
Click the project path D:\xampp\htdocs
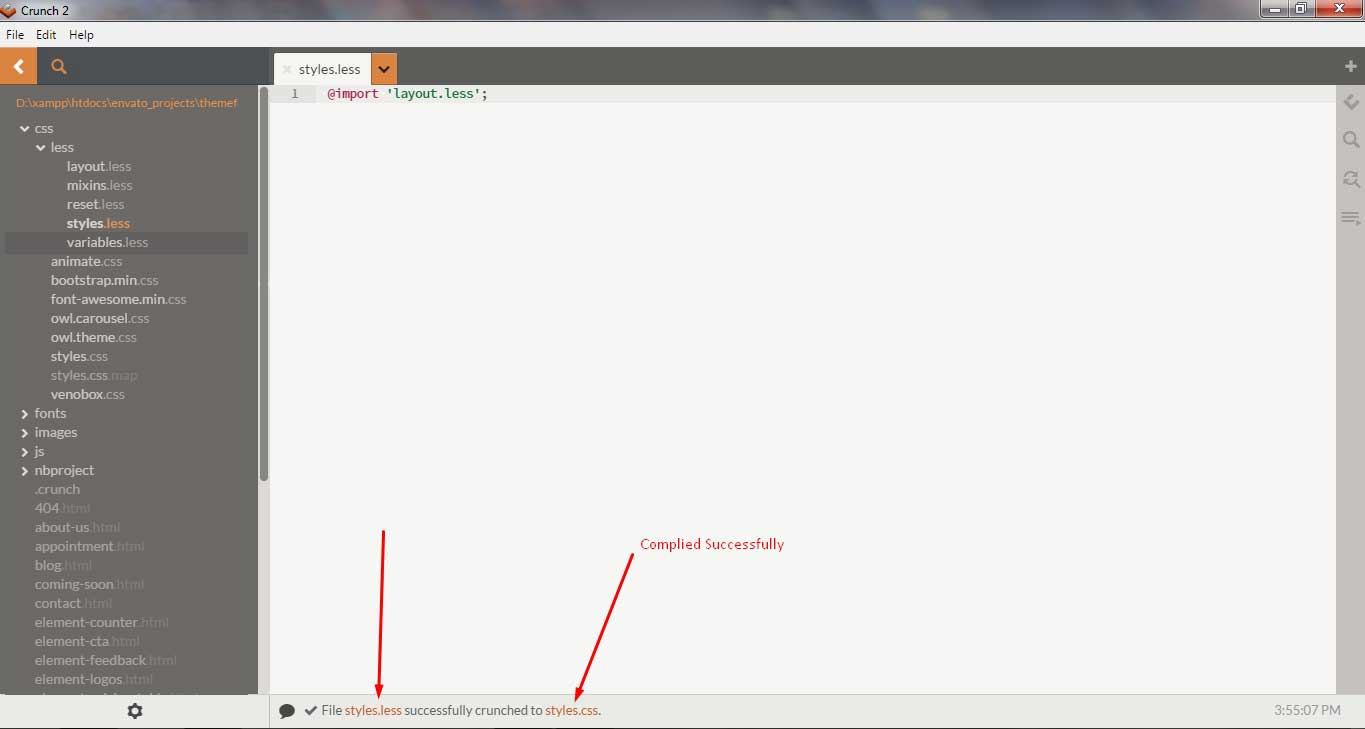point(127,102)
